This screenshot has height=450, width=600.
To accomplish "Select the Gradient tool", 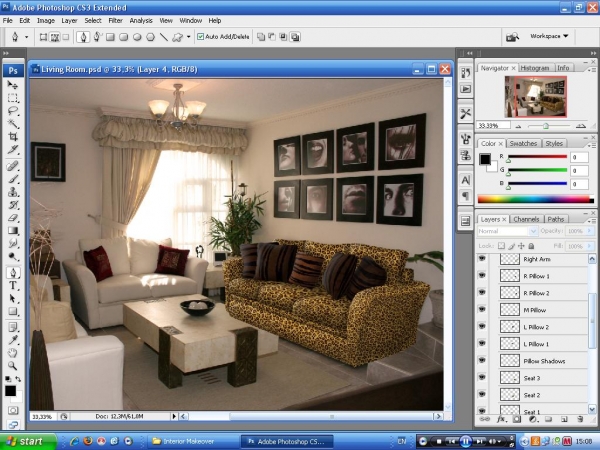I will coord(13,230).
